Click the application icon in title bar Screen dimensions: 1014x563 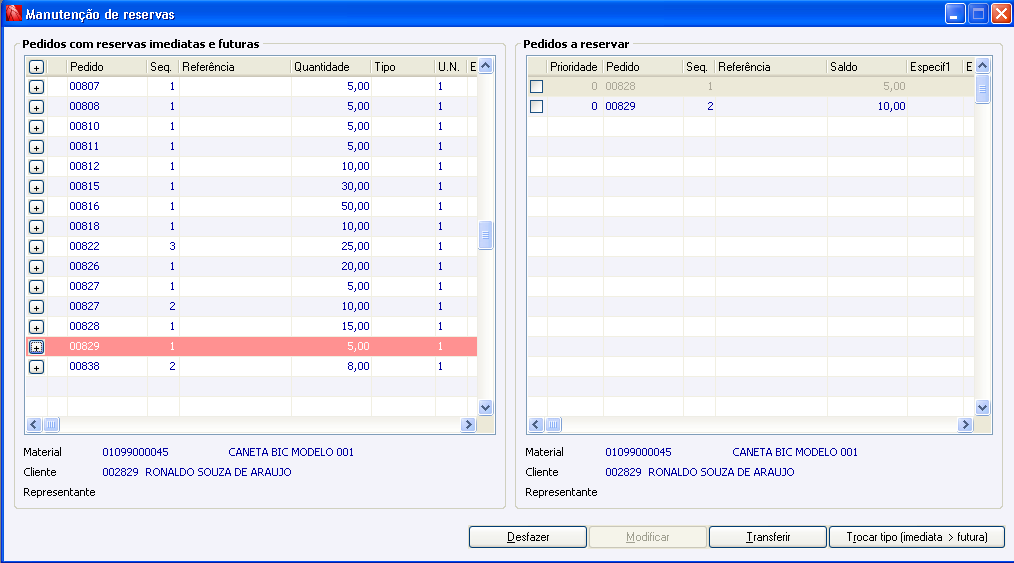tap(14, 13)
